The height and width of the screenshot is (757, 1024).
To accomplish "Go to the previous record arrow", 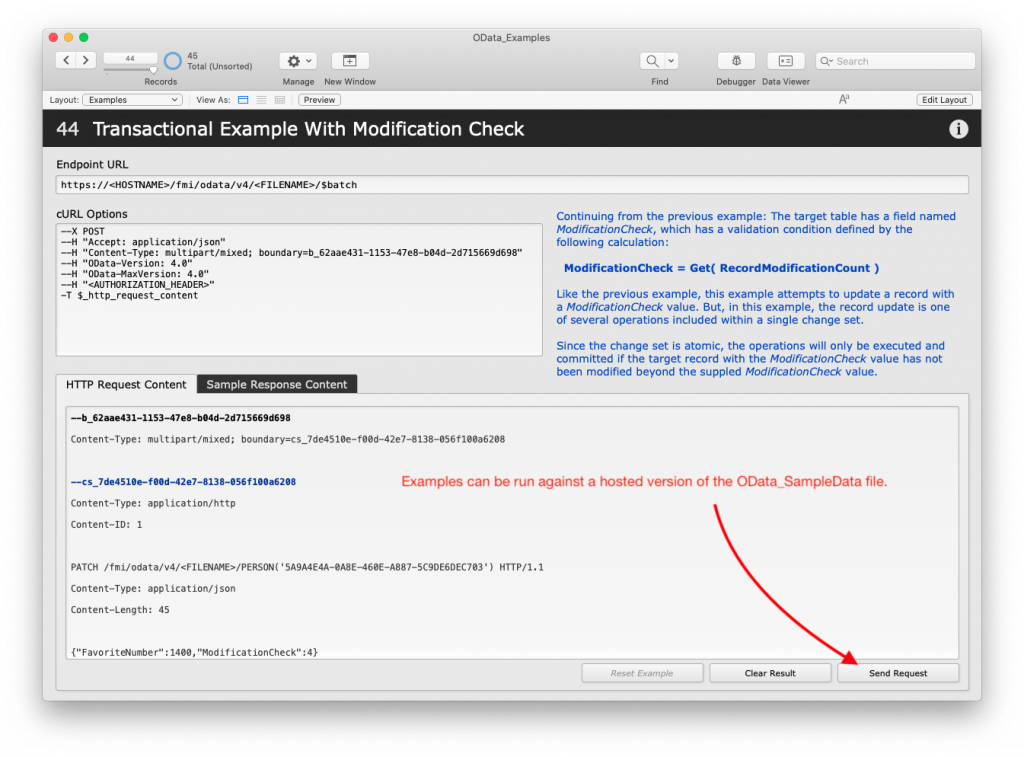I will [67, 61].
